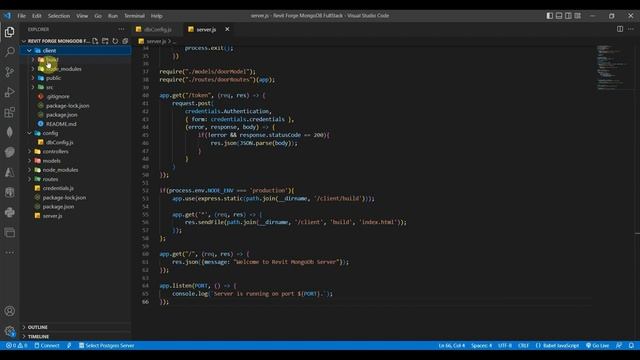Open the Selection menu
This screenshot has width=640, height=360.
59,16
